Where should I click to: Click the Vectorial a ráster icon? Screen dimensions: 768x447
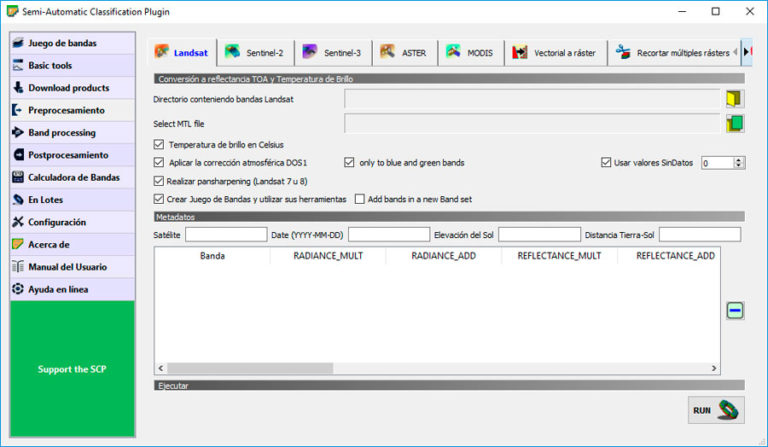coord(520,52)
